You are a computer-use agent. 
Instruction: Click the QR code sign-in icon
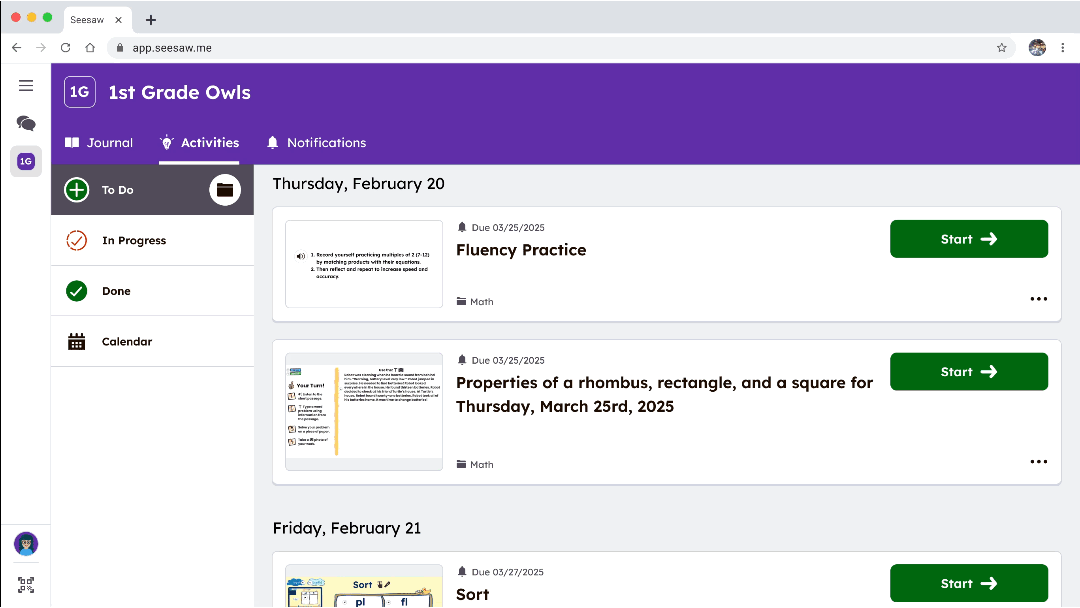pyautogui.click(x=25, y=585)
